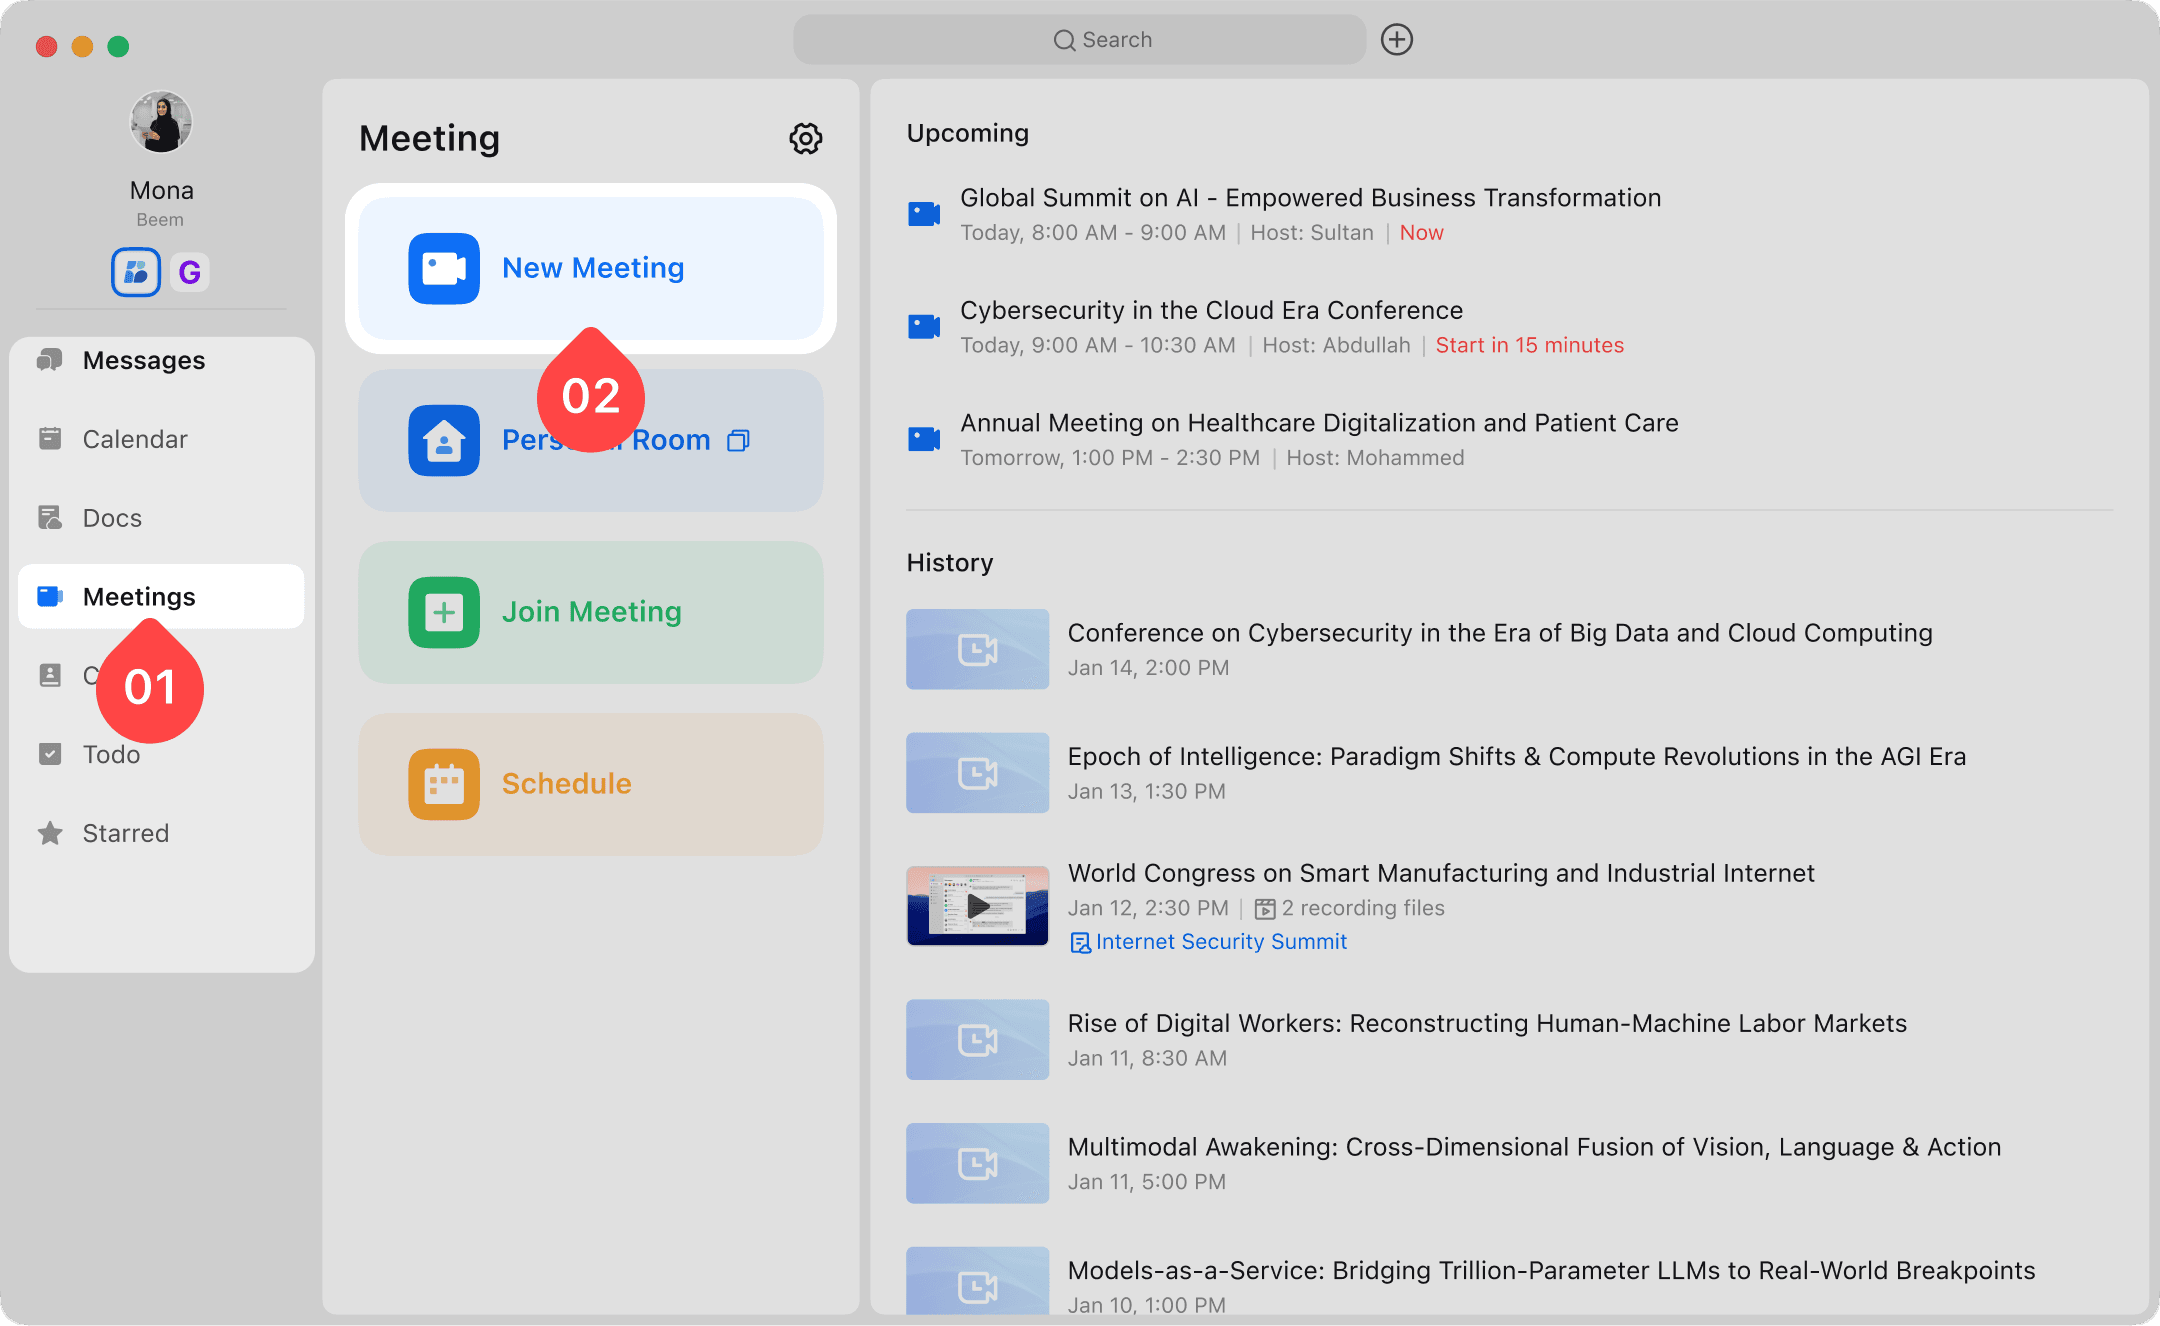2160x1326 pixels.
Task: Click video icon for Global Summit on AI
Action: 924,214
